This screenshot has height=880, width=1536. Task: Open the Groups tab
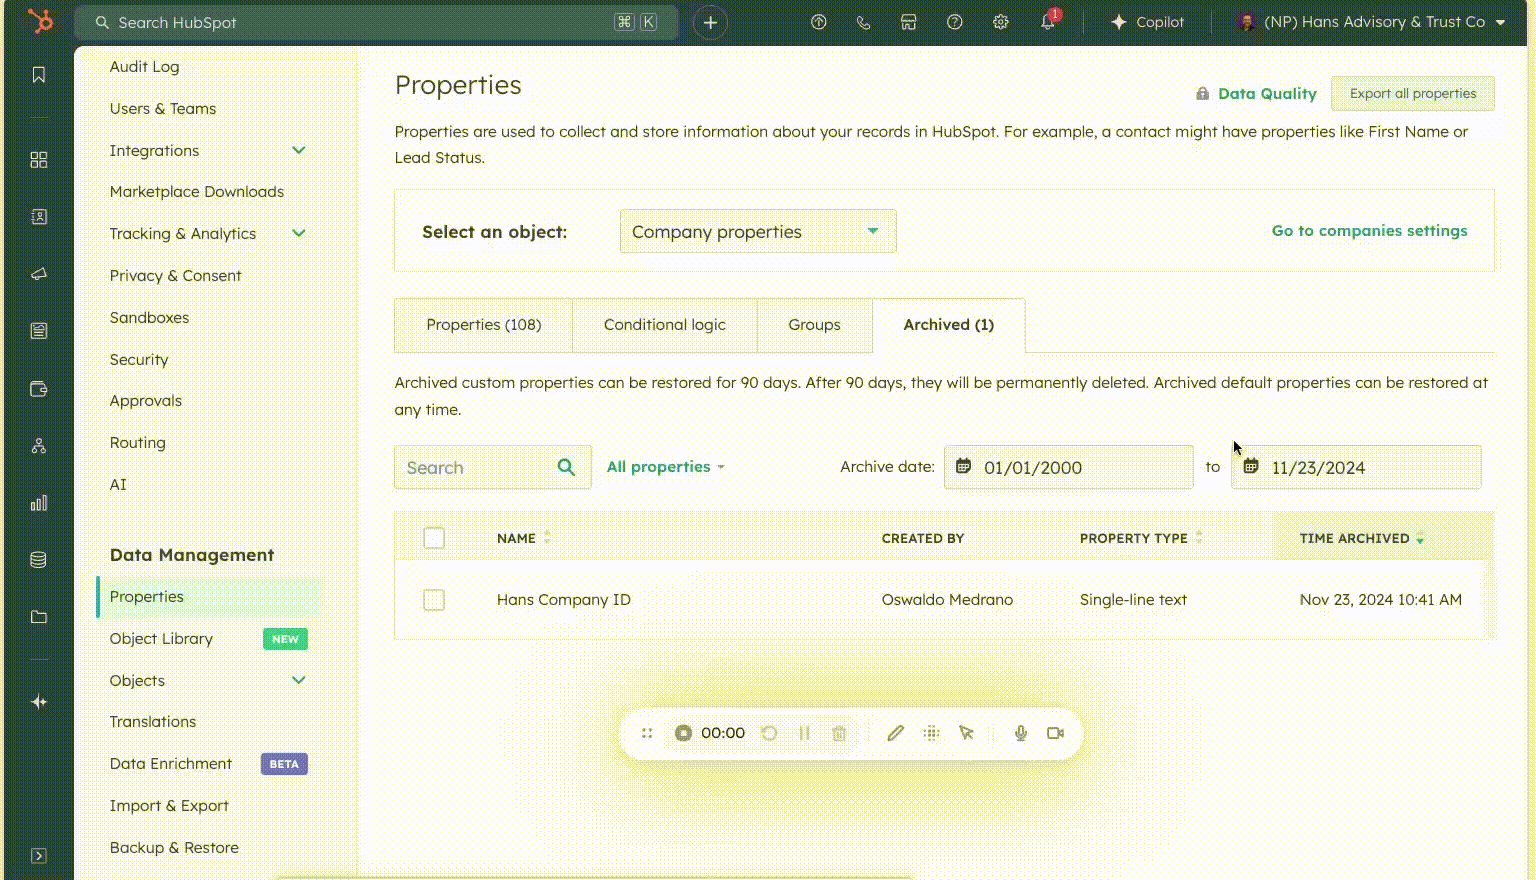(x=813, y=325)
